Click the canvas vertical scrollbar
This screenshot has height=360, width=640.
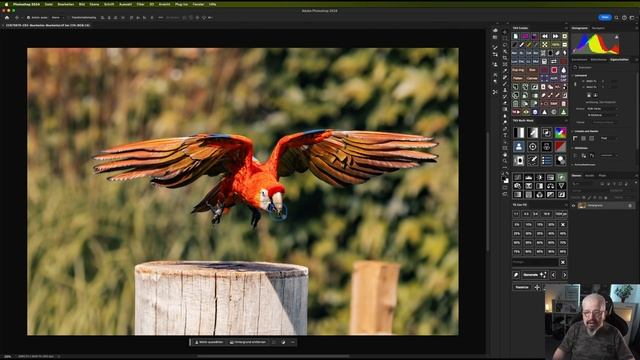coord(487,190)
